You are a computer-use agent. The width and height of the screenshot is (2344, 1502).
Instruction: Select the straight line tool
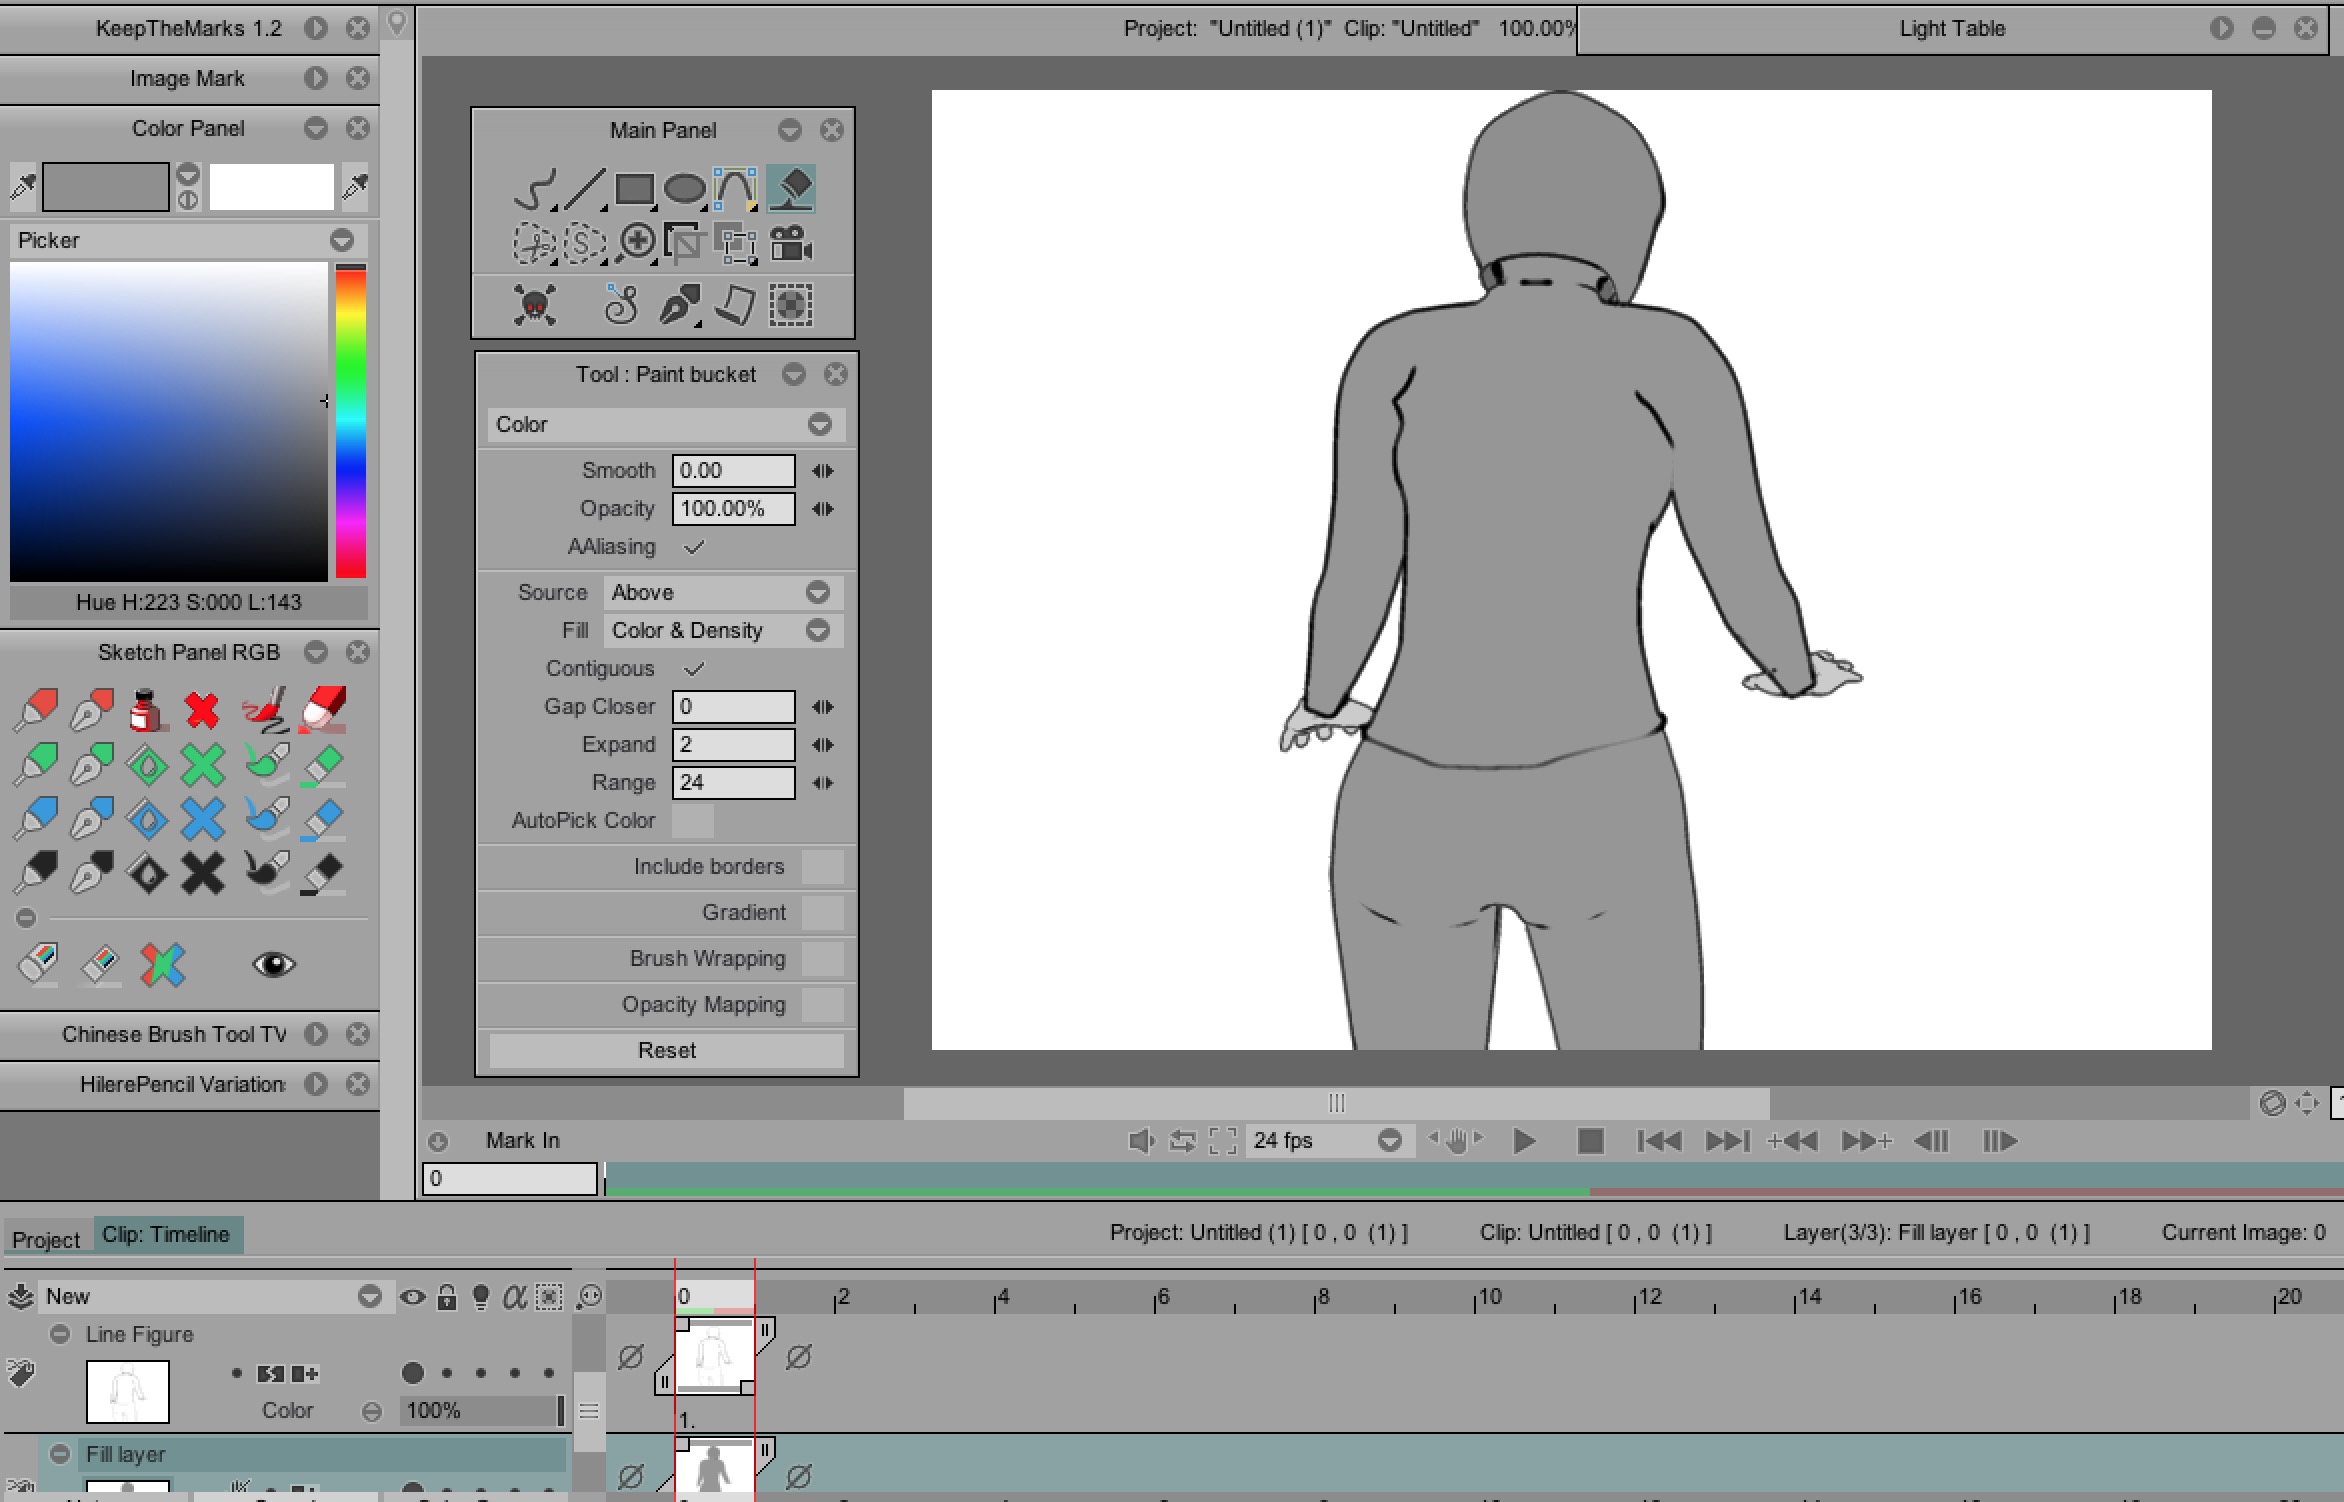tap(585, 189)
